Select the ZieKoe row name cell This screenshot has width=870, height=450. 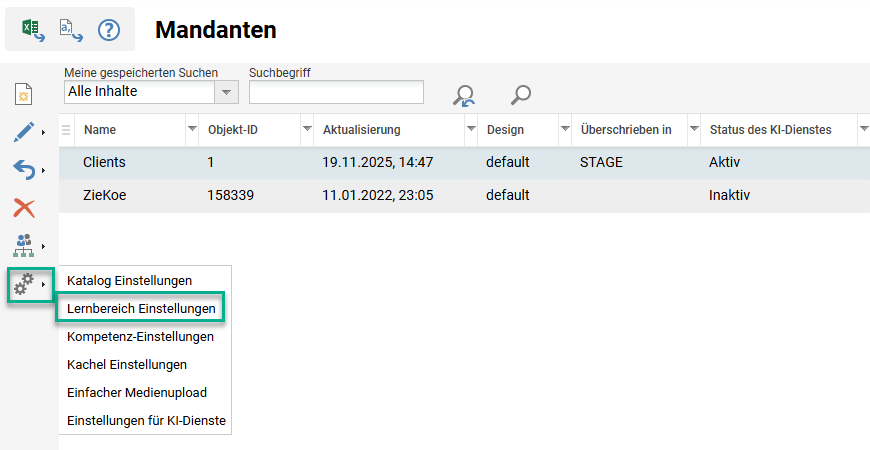point(104,195)
